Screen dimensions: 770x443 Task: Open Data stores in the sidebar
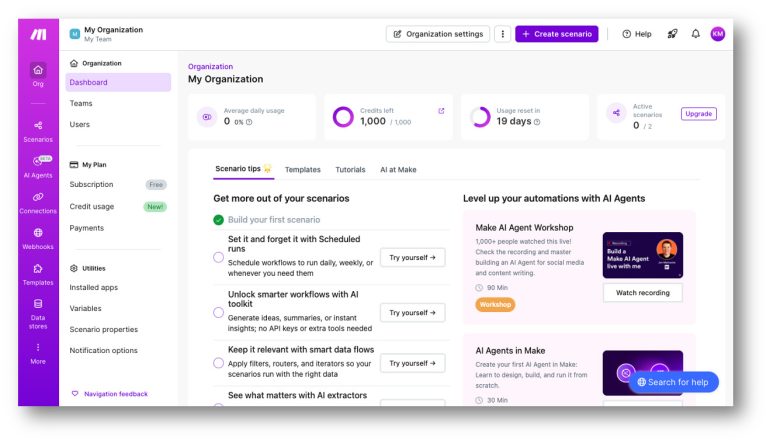tap(38, 310)
